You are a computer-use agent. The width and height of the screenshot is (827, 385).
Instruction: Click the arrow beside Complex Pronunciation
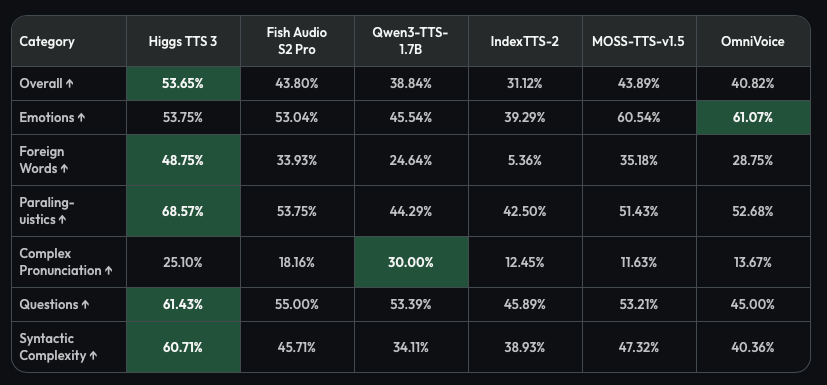click(x=108, y=271)
